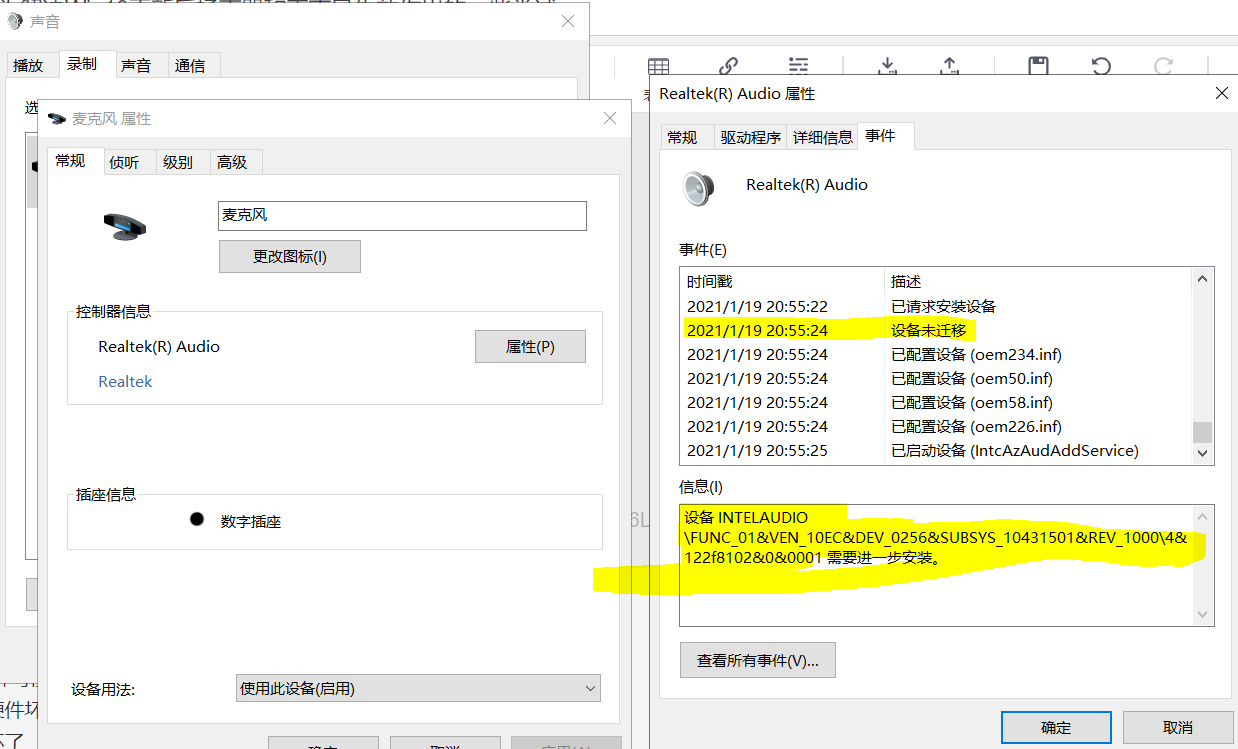
Task: Open the 驱动程序 tab
Action: (750, 137)
